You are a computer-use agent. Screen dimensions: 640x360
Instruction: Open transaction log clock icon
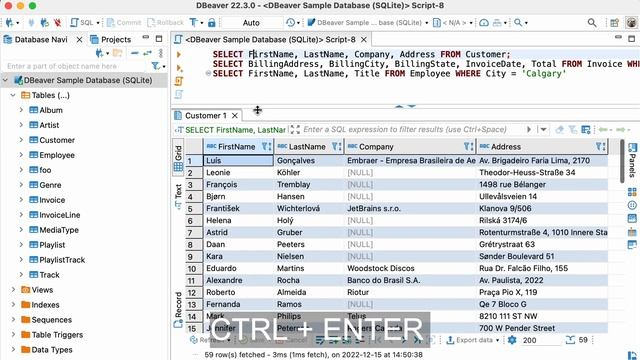pyautogui.click(x=290, y=22)
